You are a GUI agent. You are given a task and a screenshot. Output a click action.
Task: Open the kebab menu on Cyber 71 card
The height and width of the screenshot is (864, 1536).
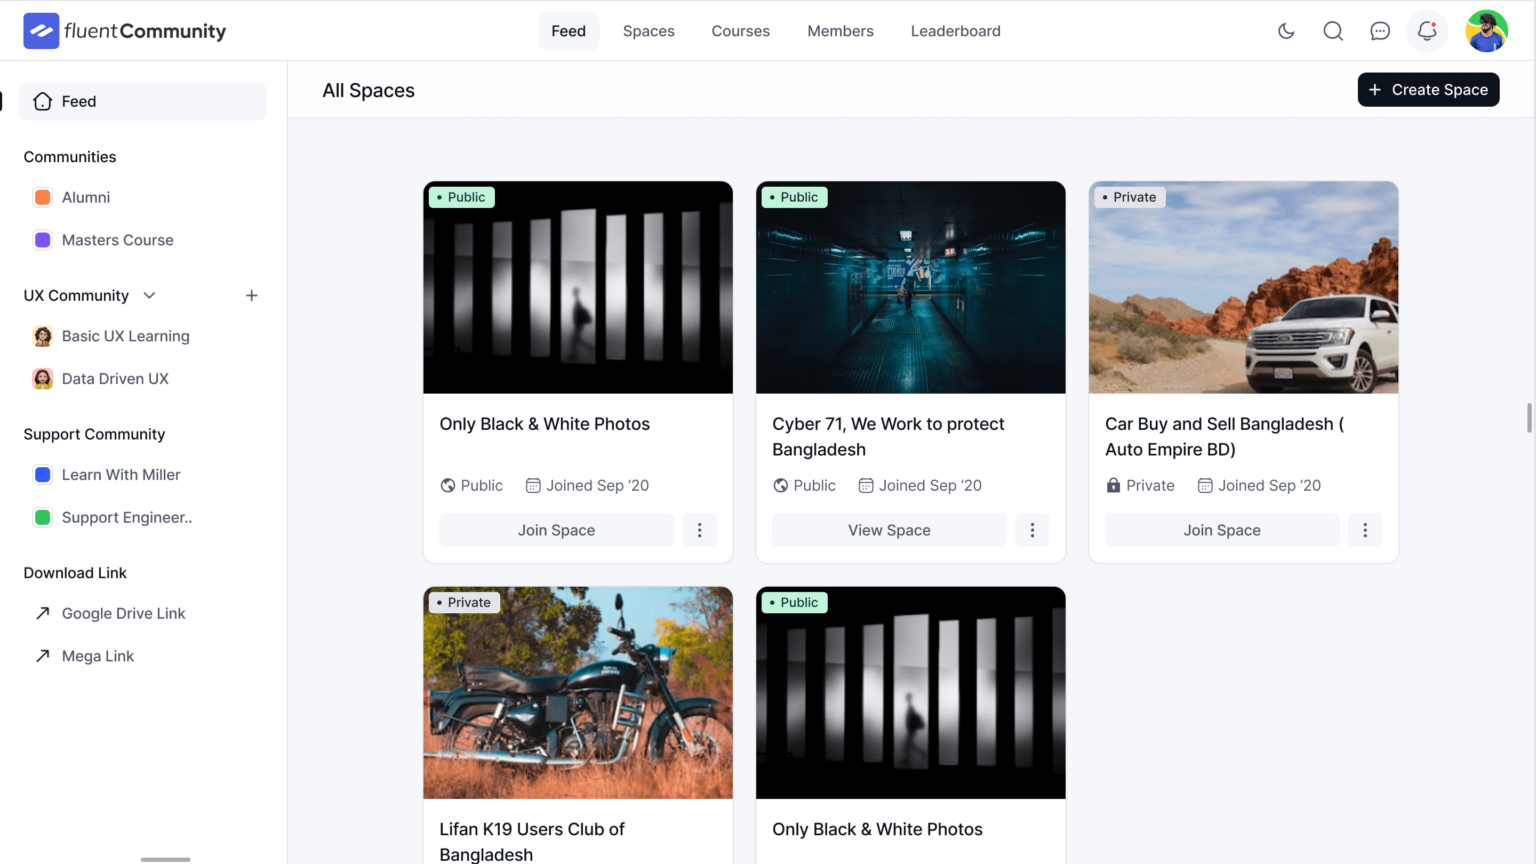1033,530
